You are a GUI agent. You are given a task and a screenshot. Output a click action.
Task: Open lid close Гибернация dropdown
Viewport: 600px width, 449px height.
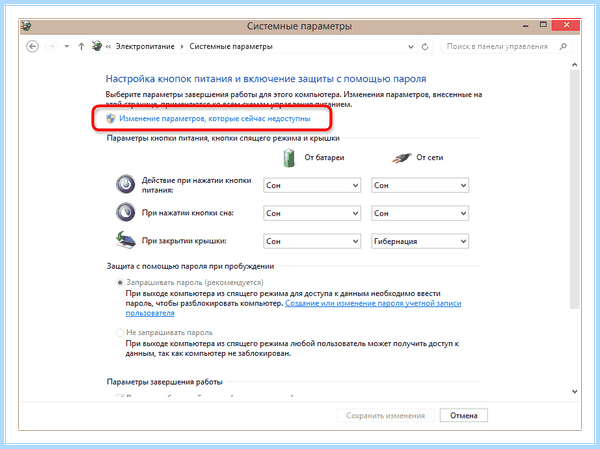click(420, 241)
